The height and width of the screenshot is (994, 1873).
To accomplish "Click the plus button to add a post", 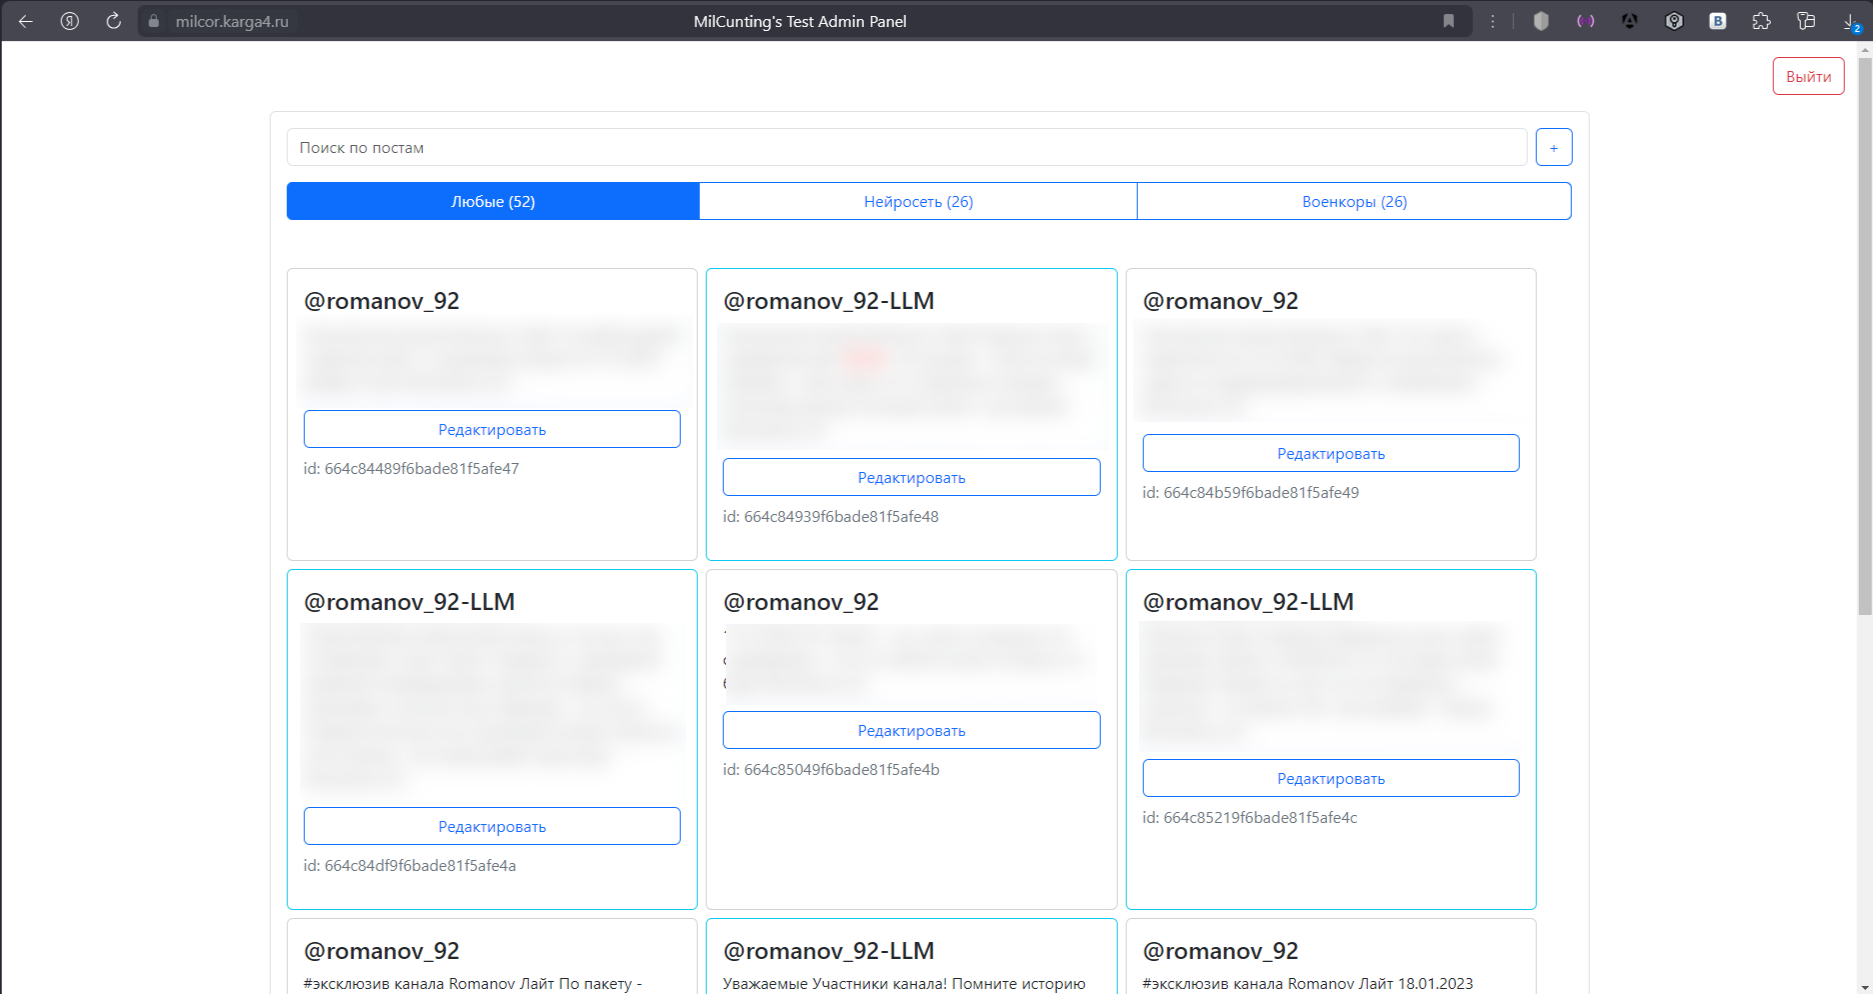I will [x=1554, y=147].
